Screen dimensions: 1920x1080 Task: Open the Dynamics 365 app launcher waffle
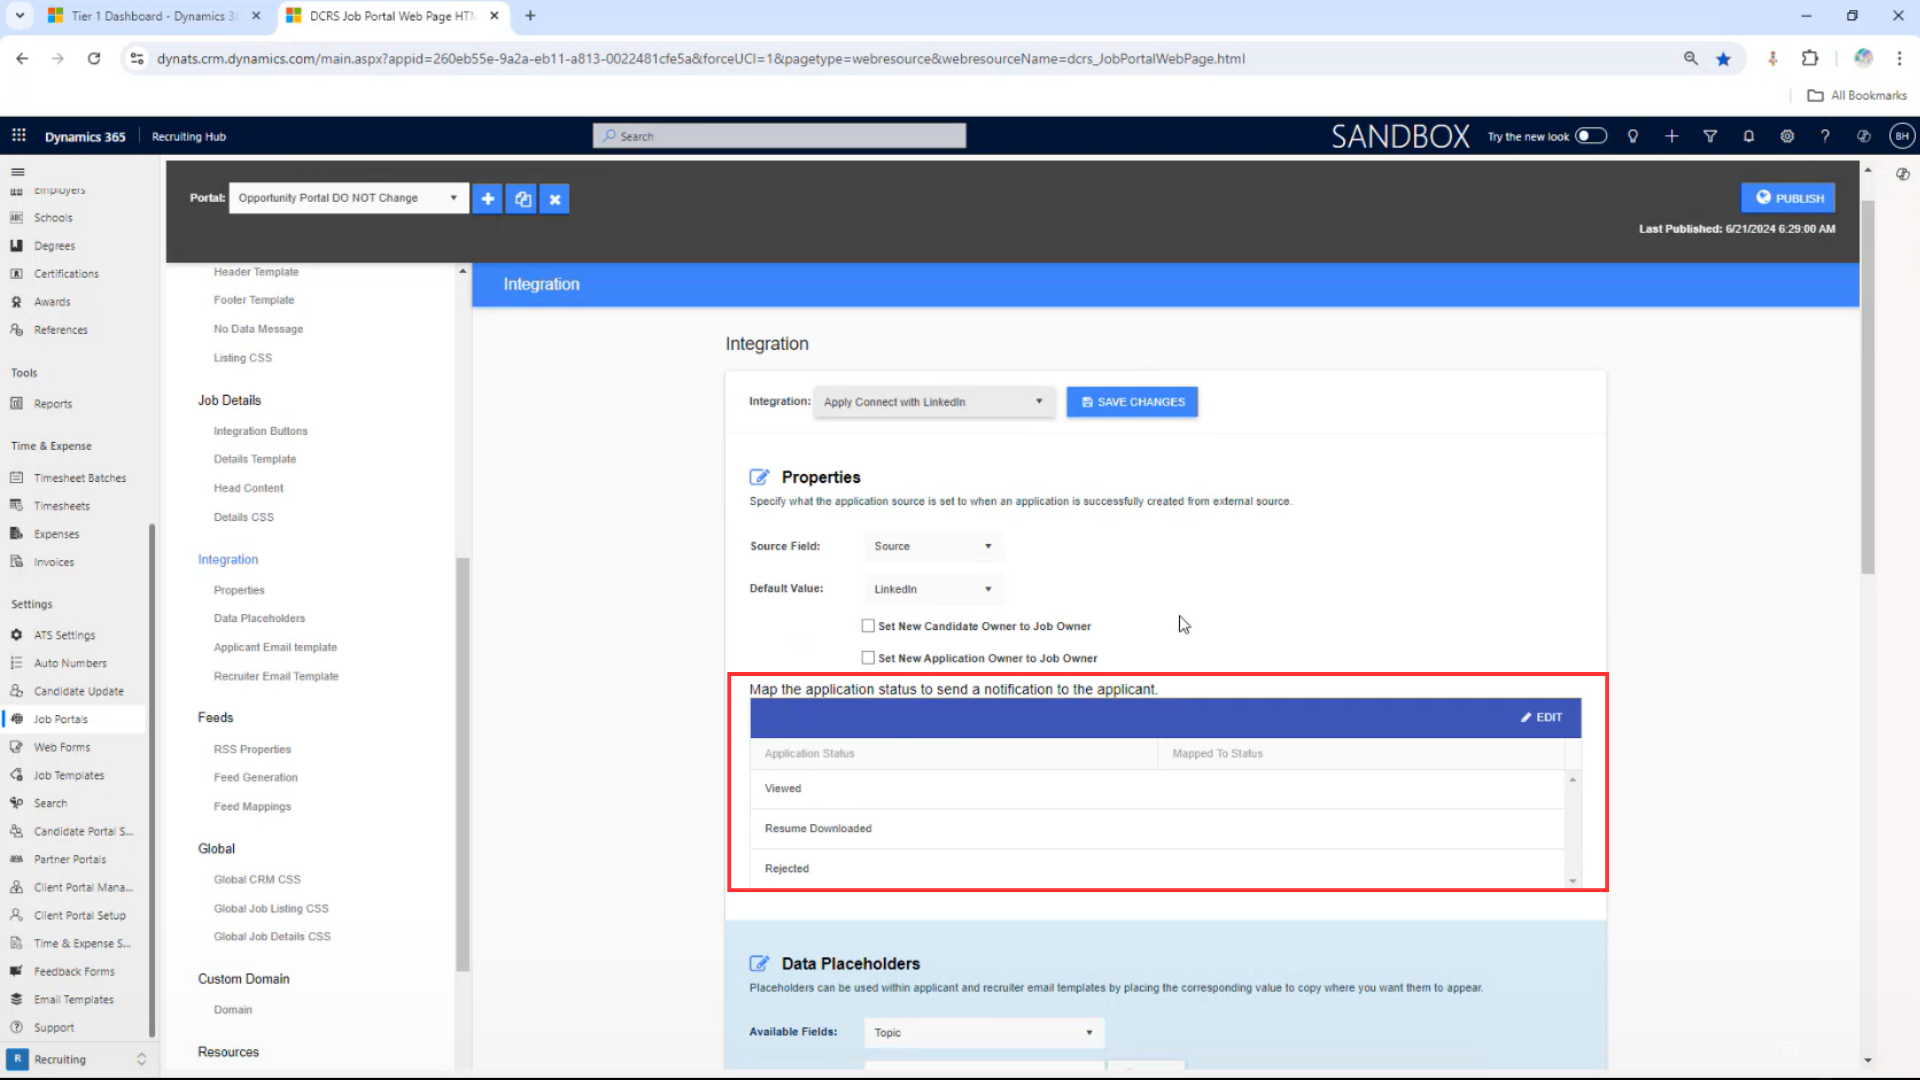(19, 136)
